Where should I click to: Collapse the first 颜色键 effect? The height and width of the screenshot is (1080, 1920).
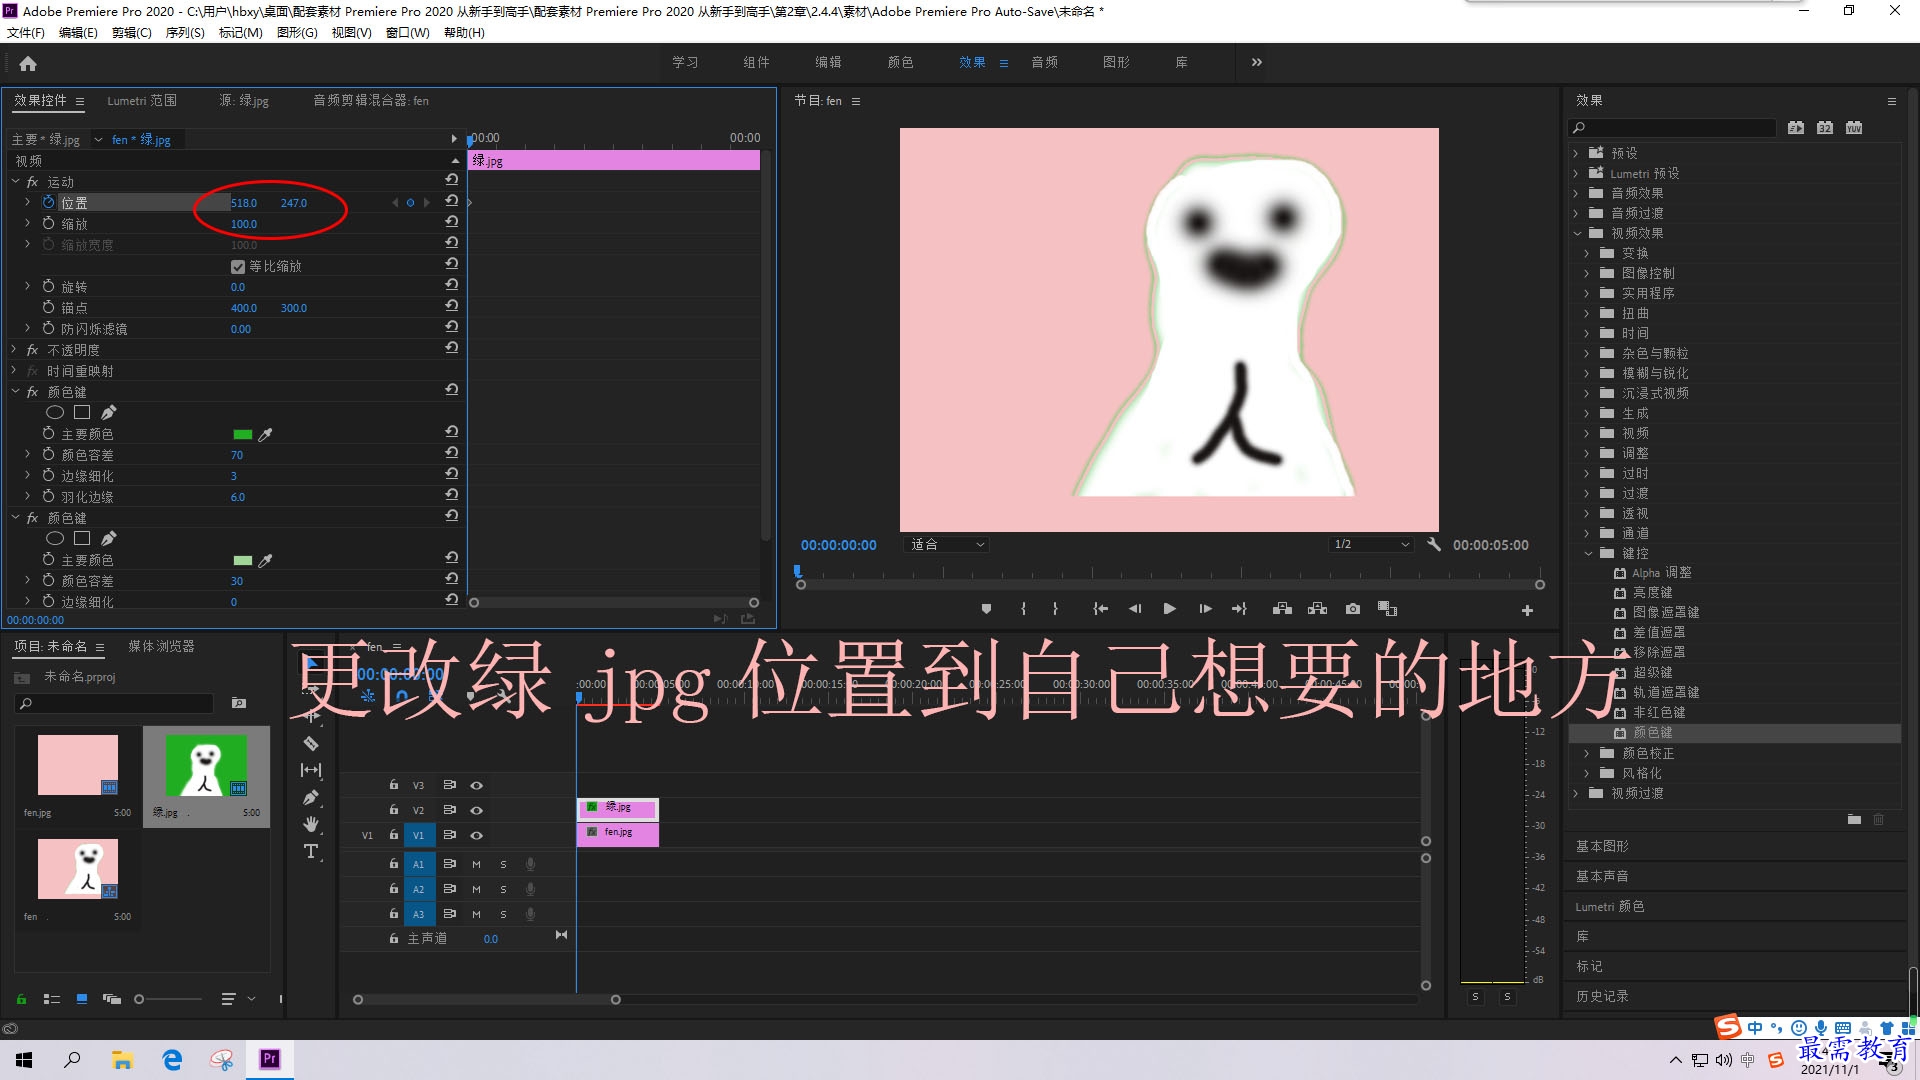[15, 392]
